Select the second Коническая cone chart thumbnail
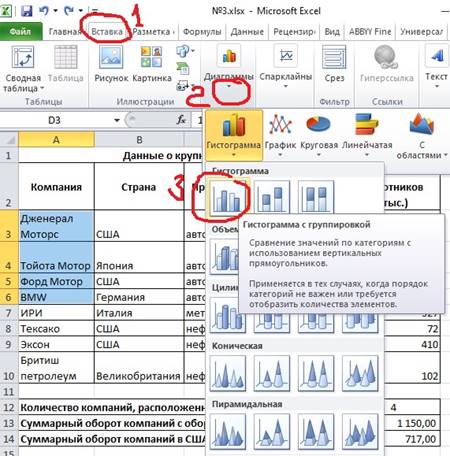Screen dimensions: 450x456 272,373
